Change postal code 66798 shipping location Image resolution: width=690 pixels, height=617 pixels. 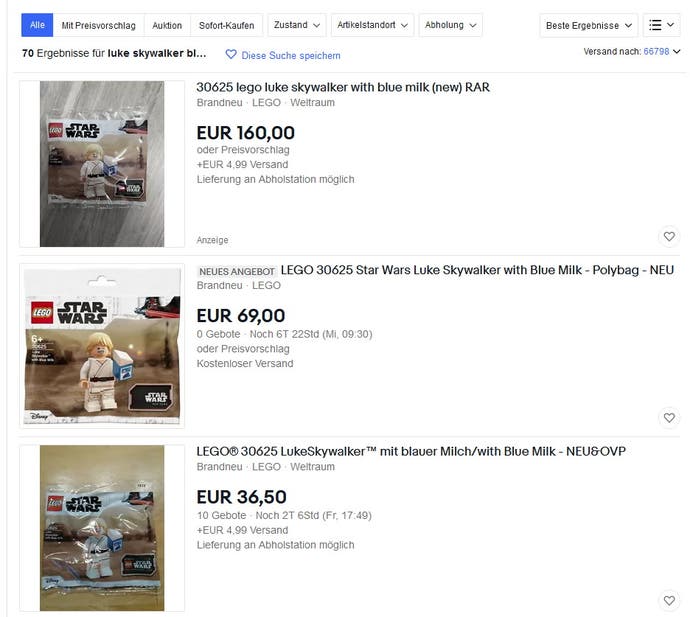656,51
